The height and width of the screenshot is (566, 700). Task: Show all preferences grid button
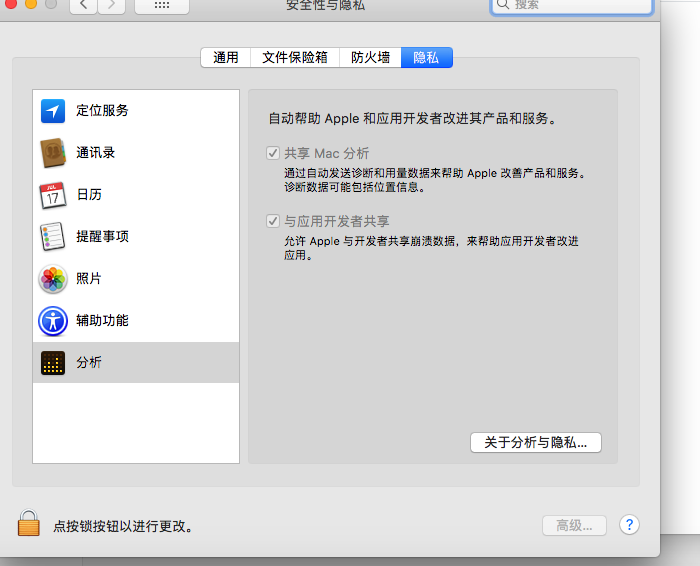pos(161,6)
